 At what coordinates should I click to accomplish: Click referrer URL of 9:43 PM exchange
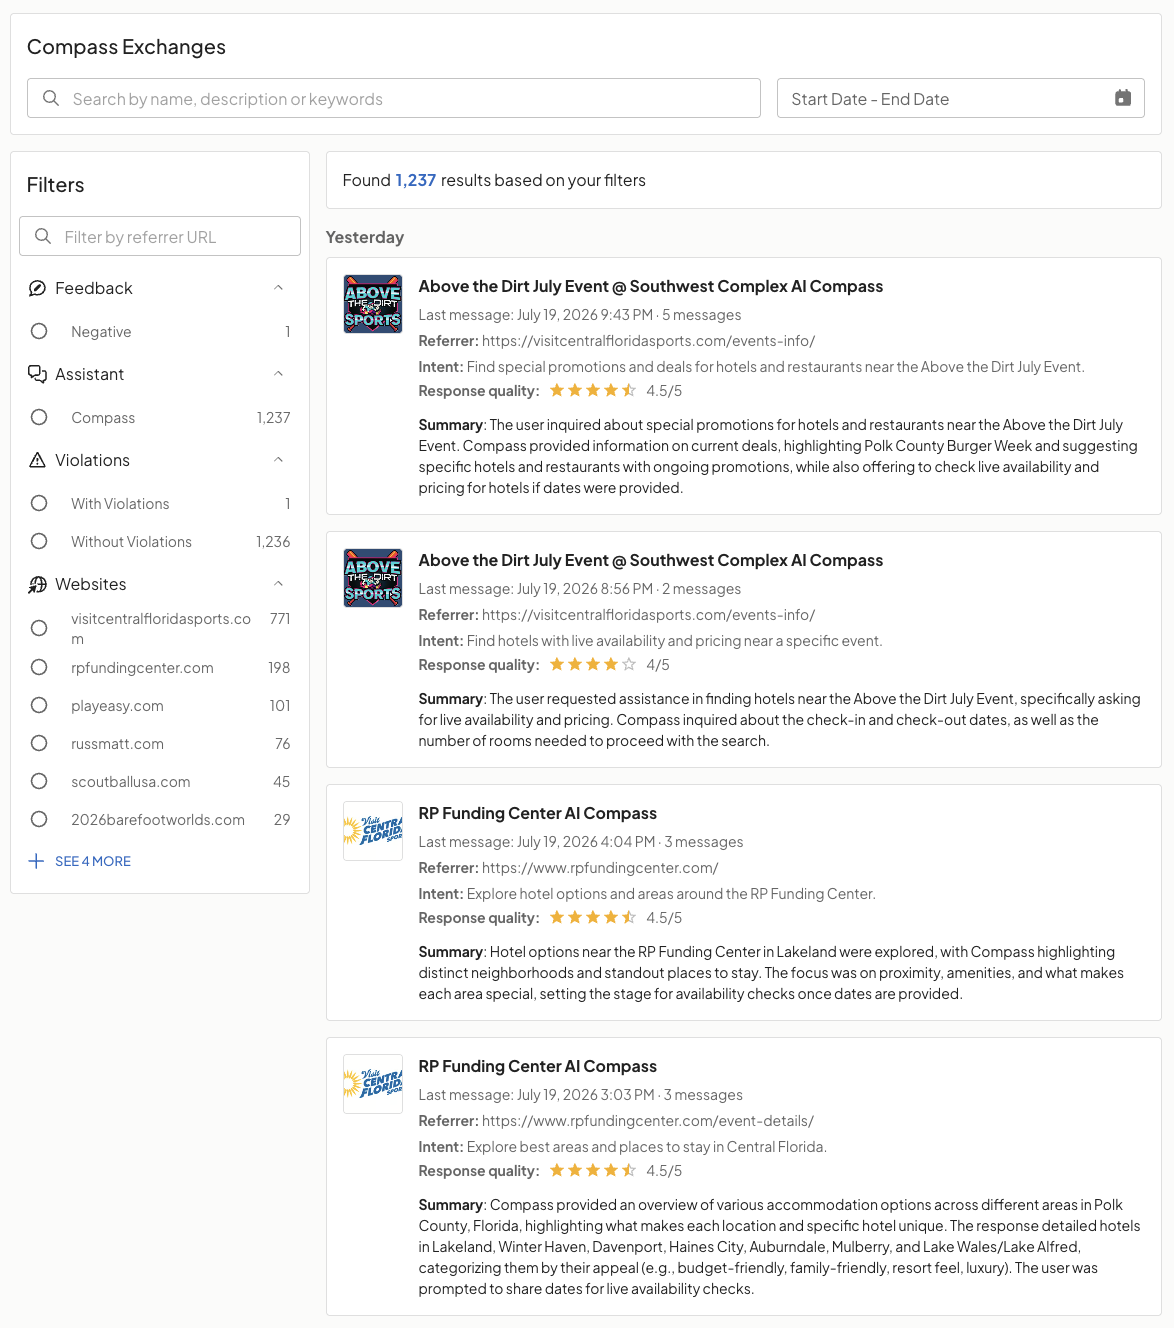click(x=648, y=341)
